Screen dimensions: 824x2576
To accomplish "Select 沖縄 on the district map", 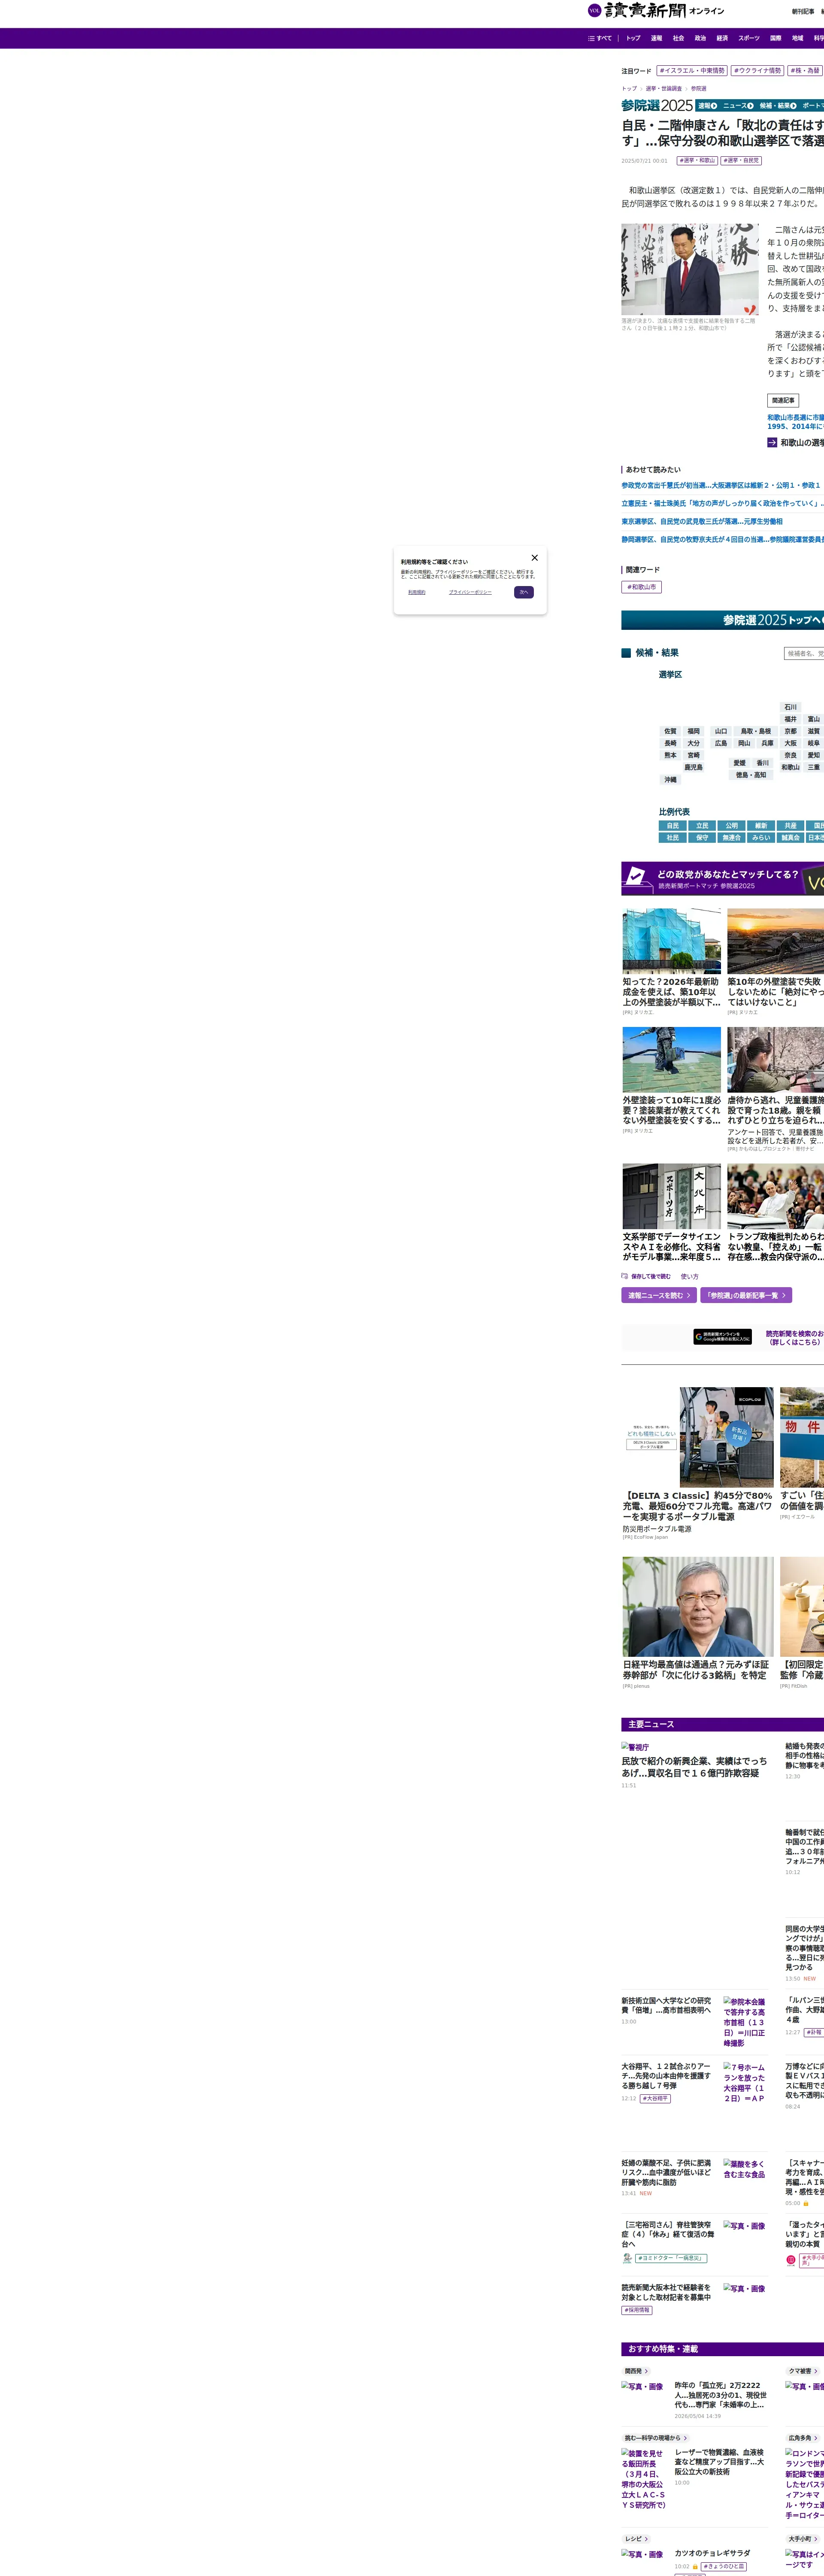I will (x=670, y=780).
